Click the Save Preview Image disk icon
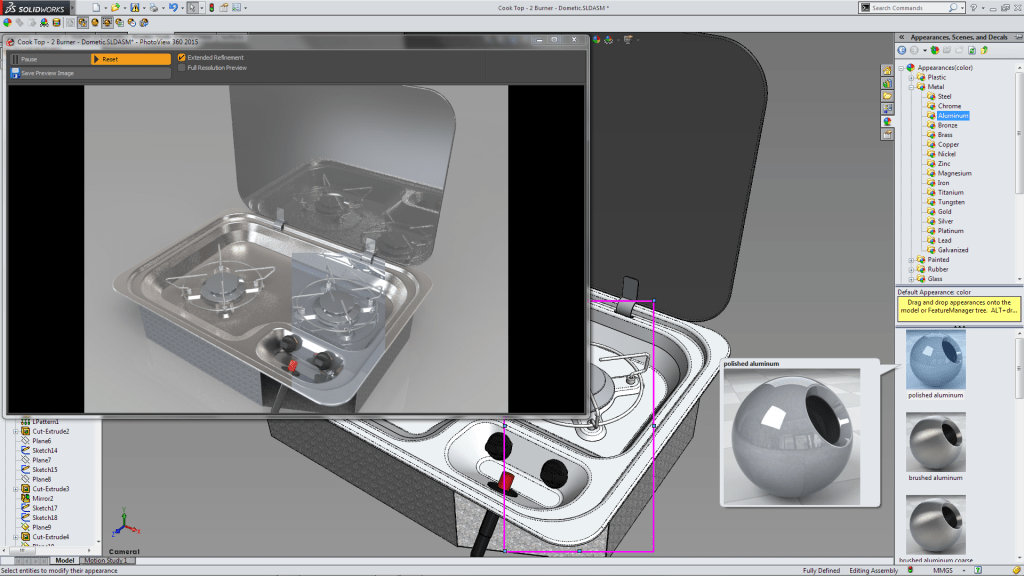 pyautogui.click(x=15, y=73)
